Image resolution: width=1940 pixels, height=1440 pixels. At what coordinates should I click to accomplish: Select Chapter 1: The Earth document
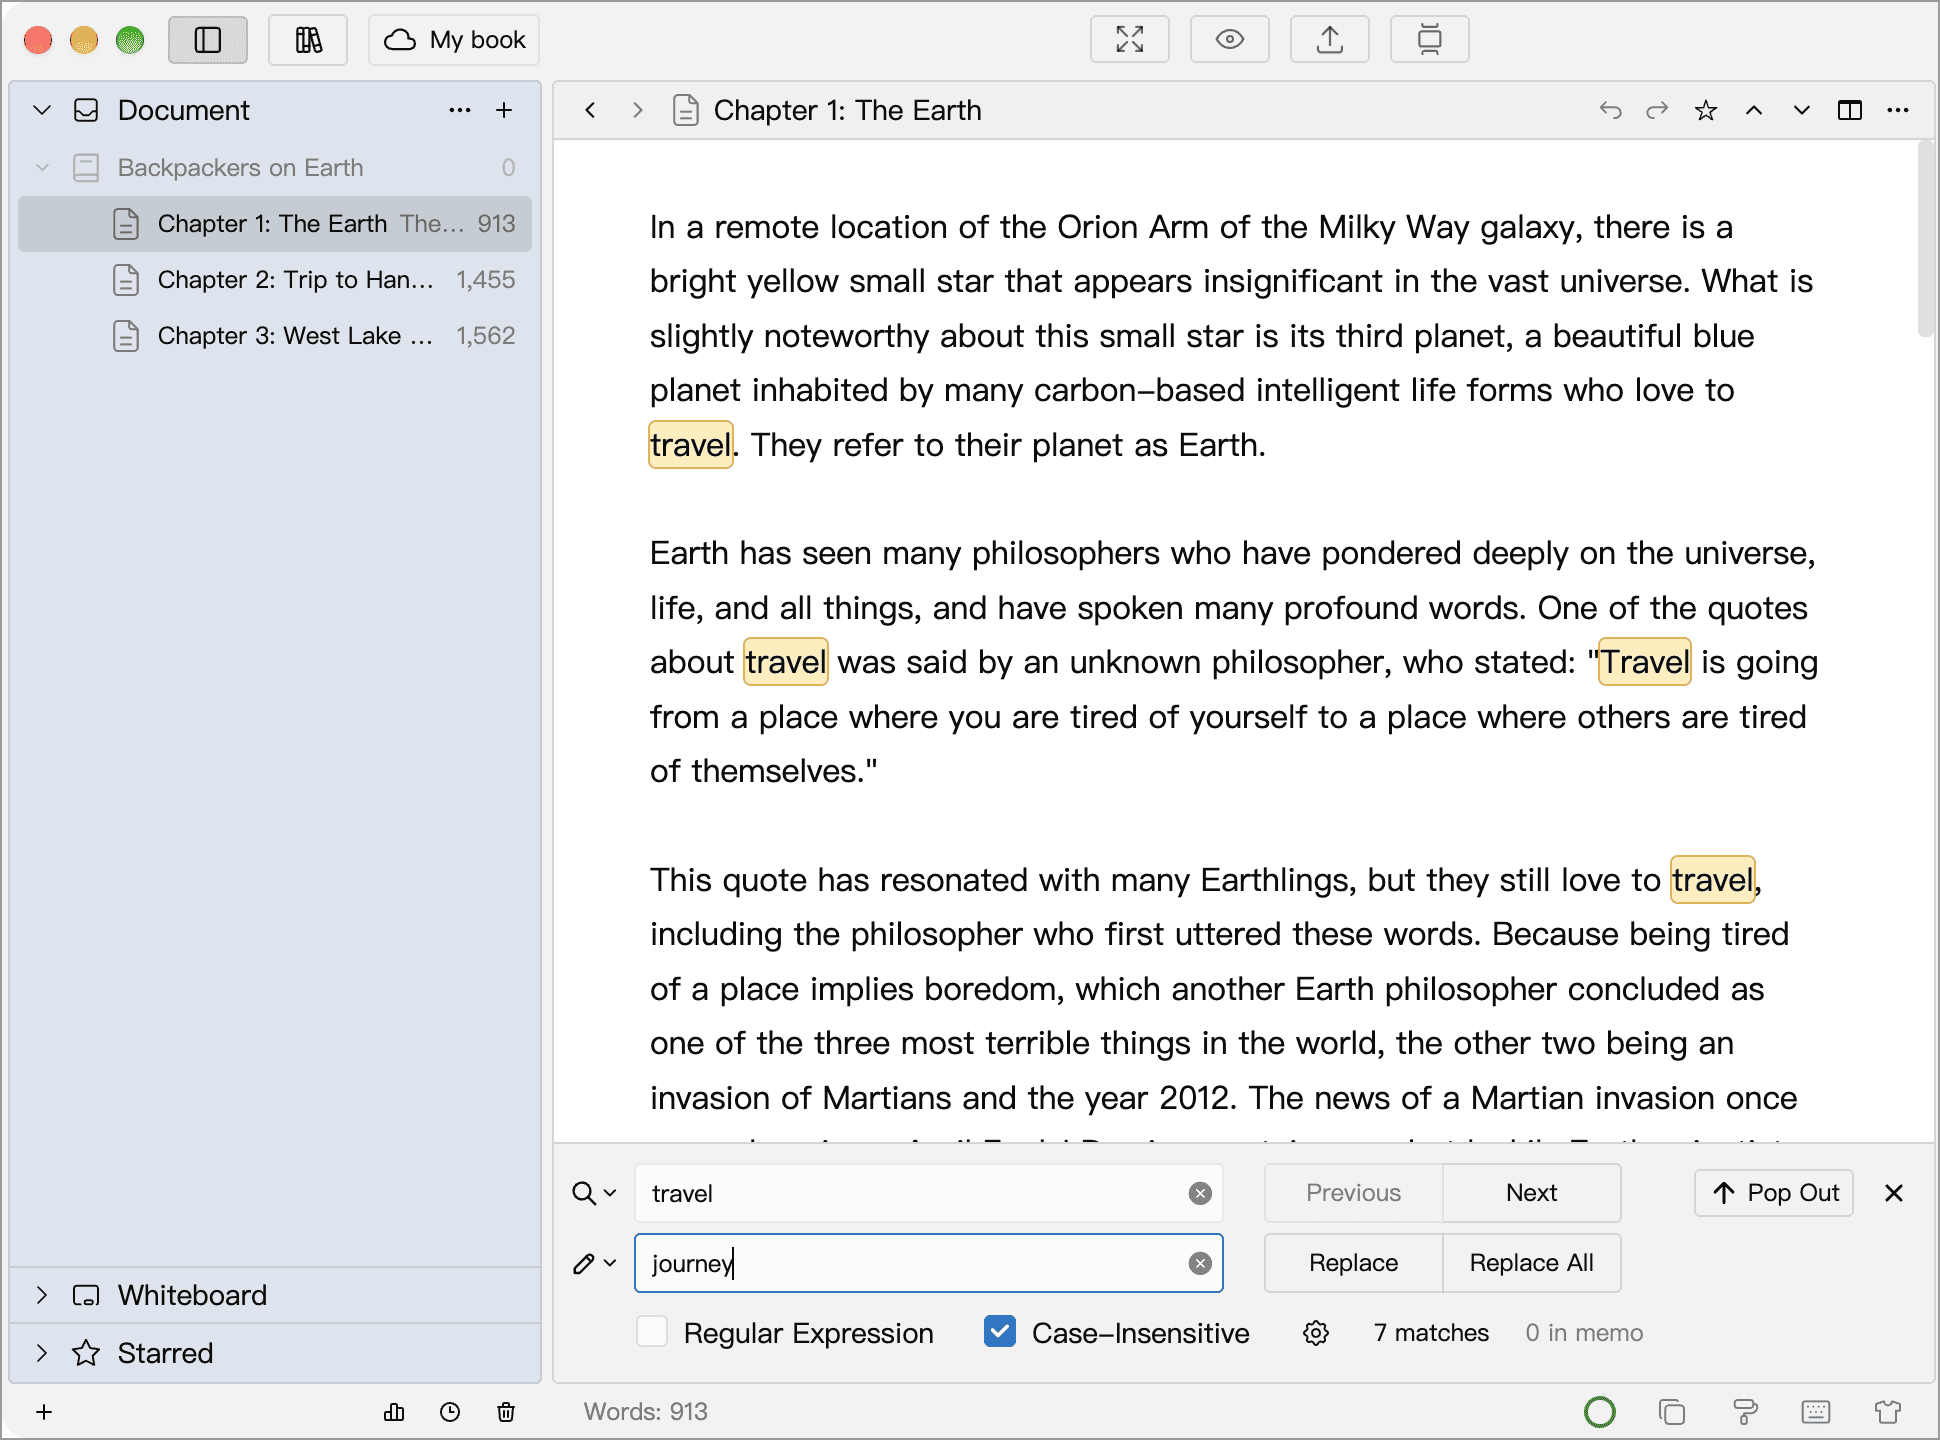click(275, 223)
